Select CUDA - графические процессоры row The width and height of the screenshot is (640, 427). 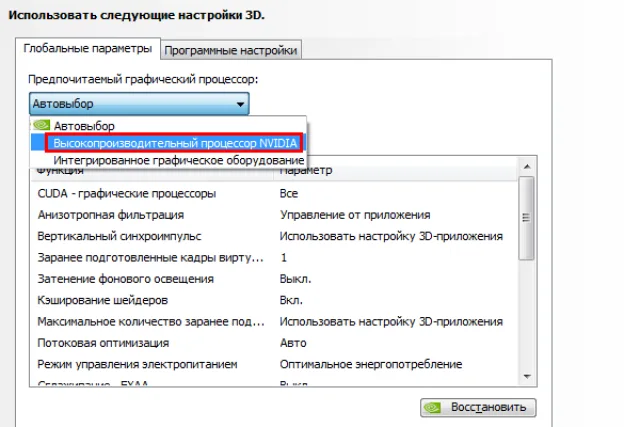pyautogui.click(x=273, y=193)
